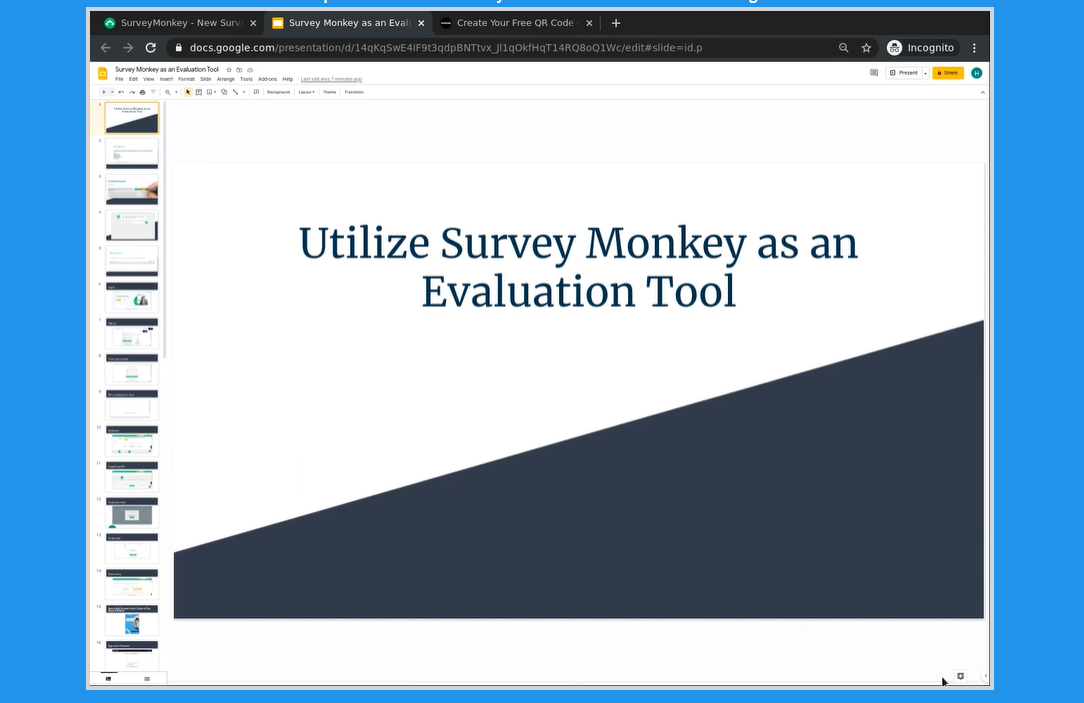Open Chrome three-dot menu

point(974,48)
